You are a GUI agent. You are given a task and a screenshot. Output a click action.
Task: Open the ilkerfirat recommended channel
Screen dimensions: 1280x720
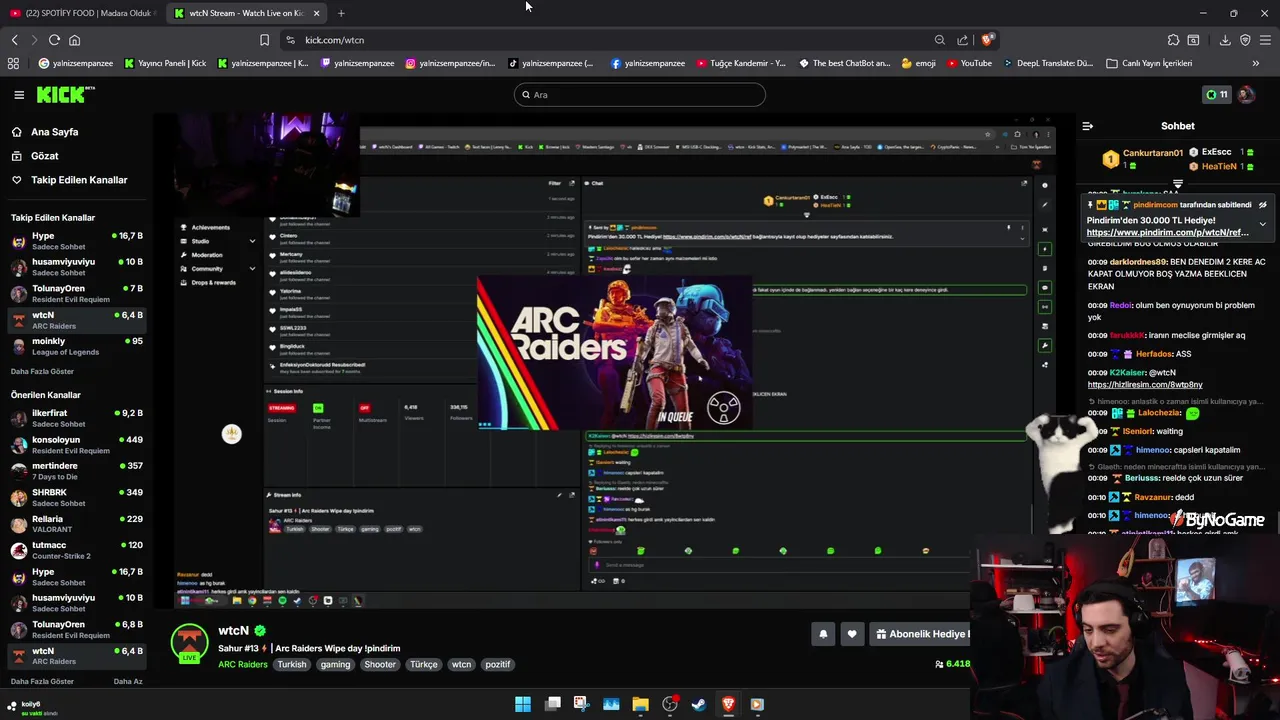coord(77,418)
